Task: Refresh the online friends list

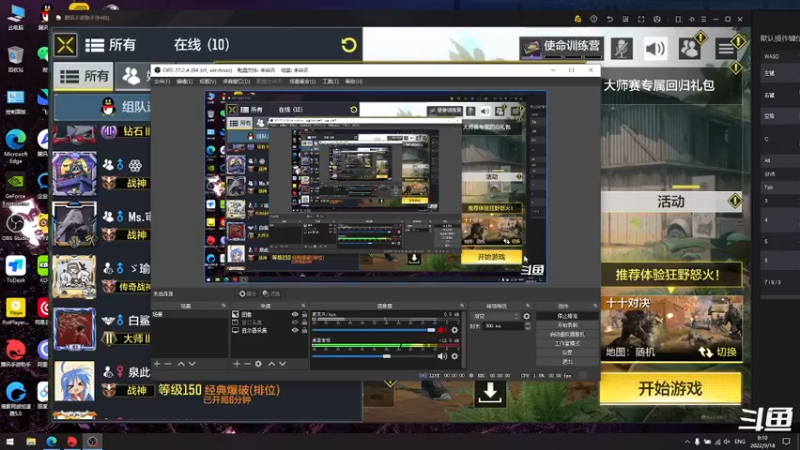Action: pos(349,45)
